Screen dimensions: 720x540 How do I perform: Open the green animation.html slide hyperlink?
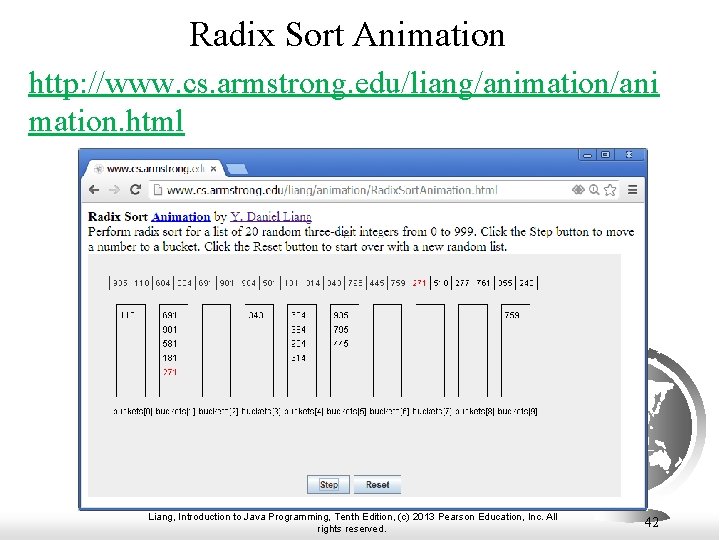(344, 102)
